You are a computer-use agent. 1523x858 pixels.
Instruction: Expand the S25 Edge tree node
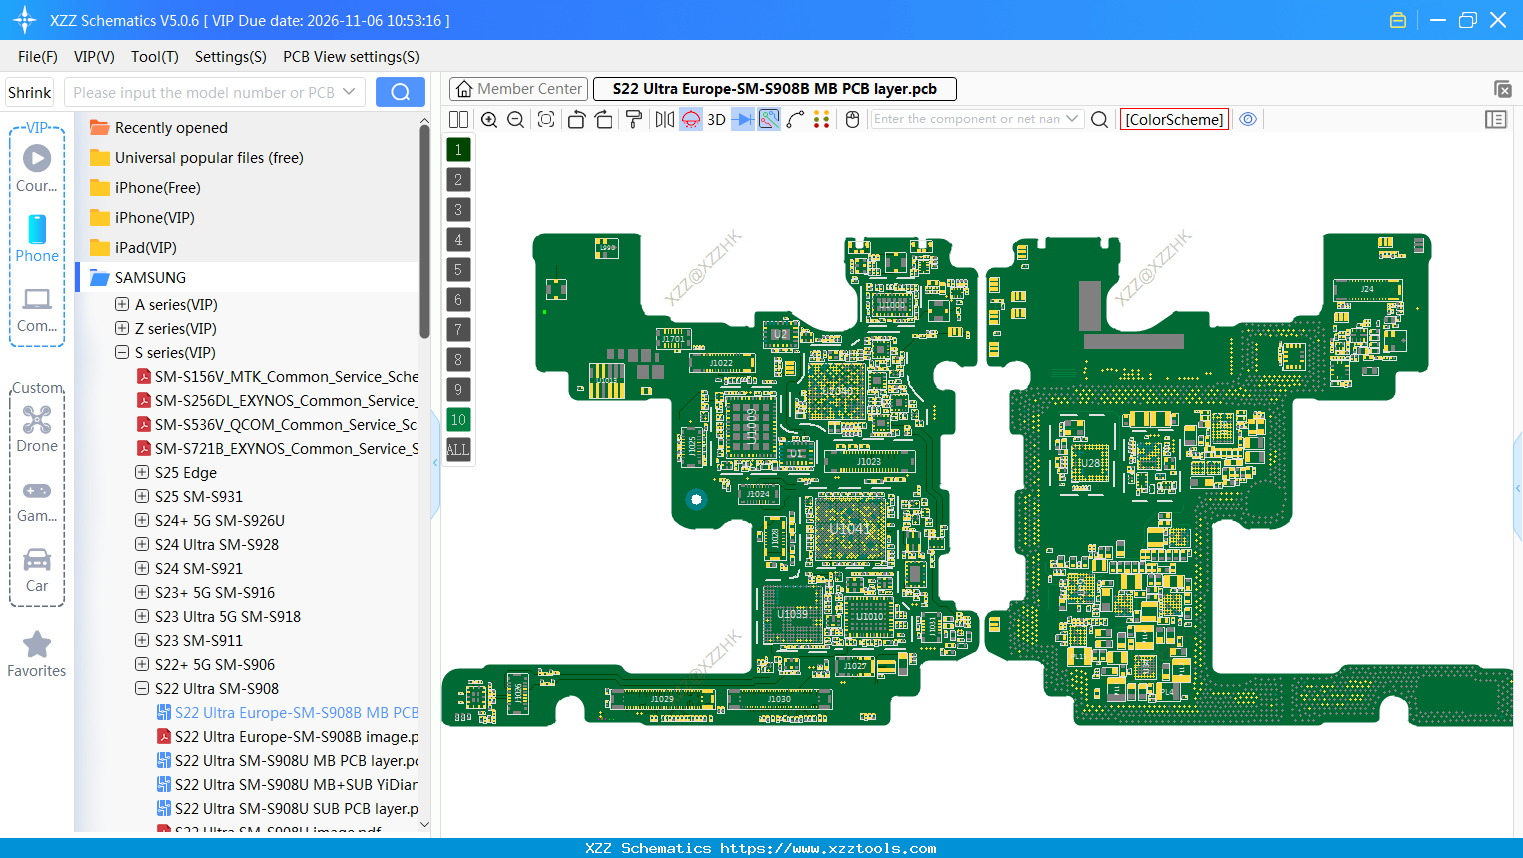(x=141, y=472)
